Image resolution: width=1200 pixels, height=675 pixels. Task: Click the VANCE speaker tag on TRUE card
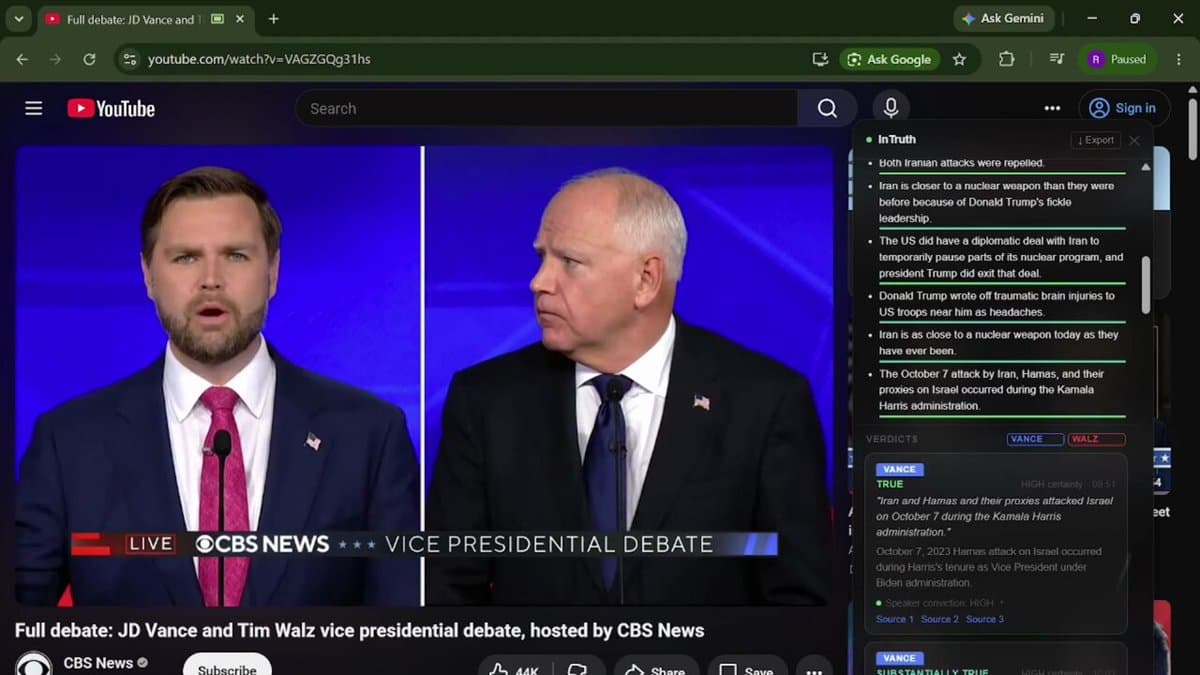pos(899,469)
